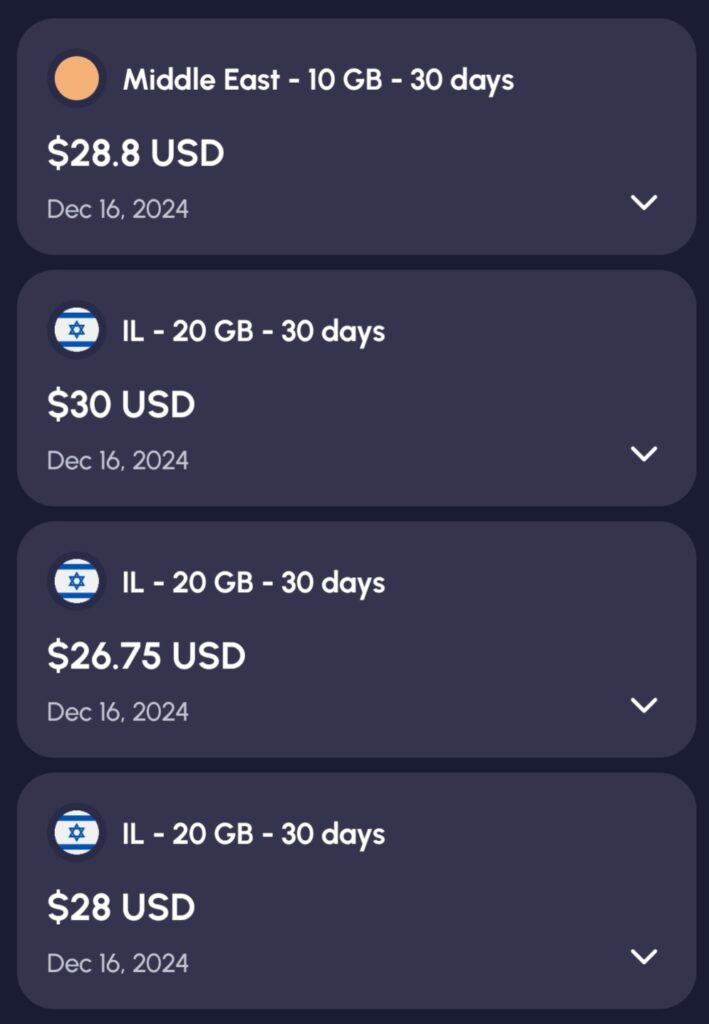
Task: Open the chevron on the $26.75 USD order
Action: point(644,705)
